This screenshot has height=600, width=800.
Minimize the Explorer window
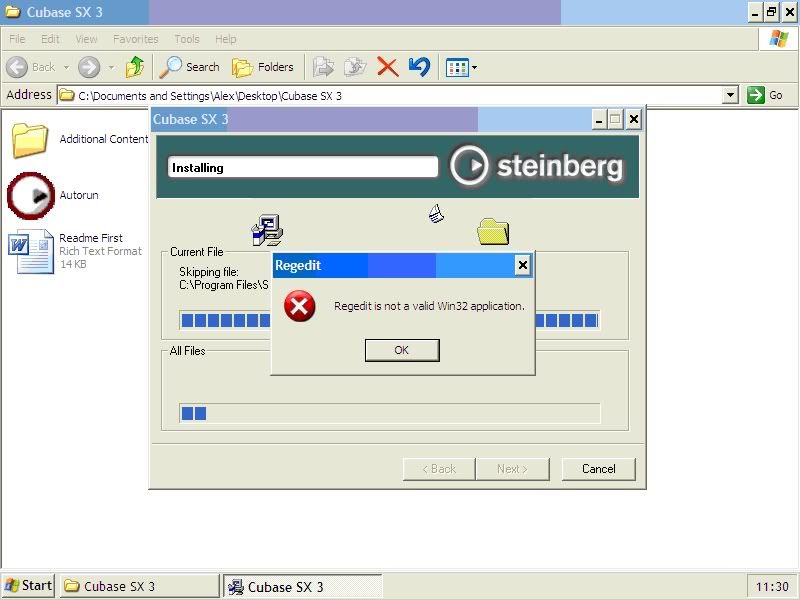[x=755, y=12]
